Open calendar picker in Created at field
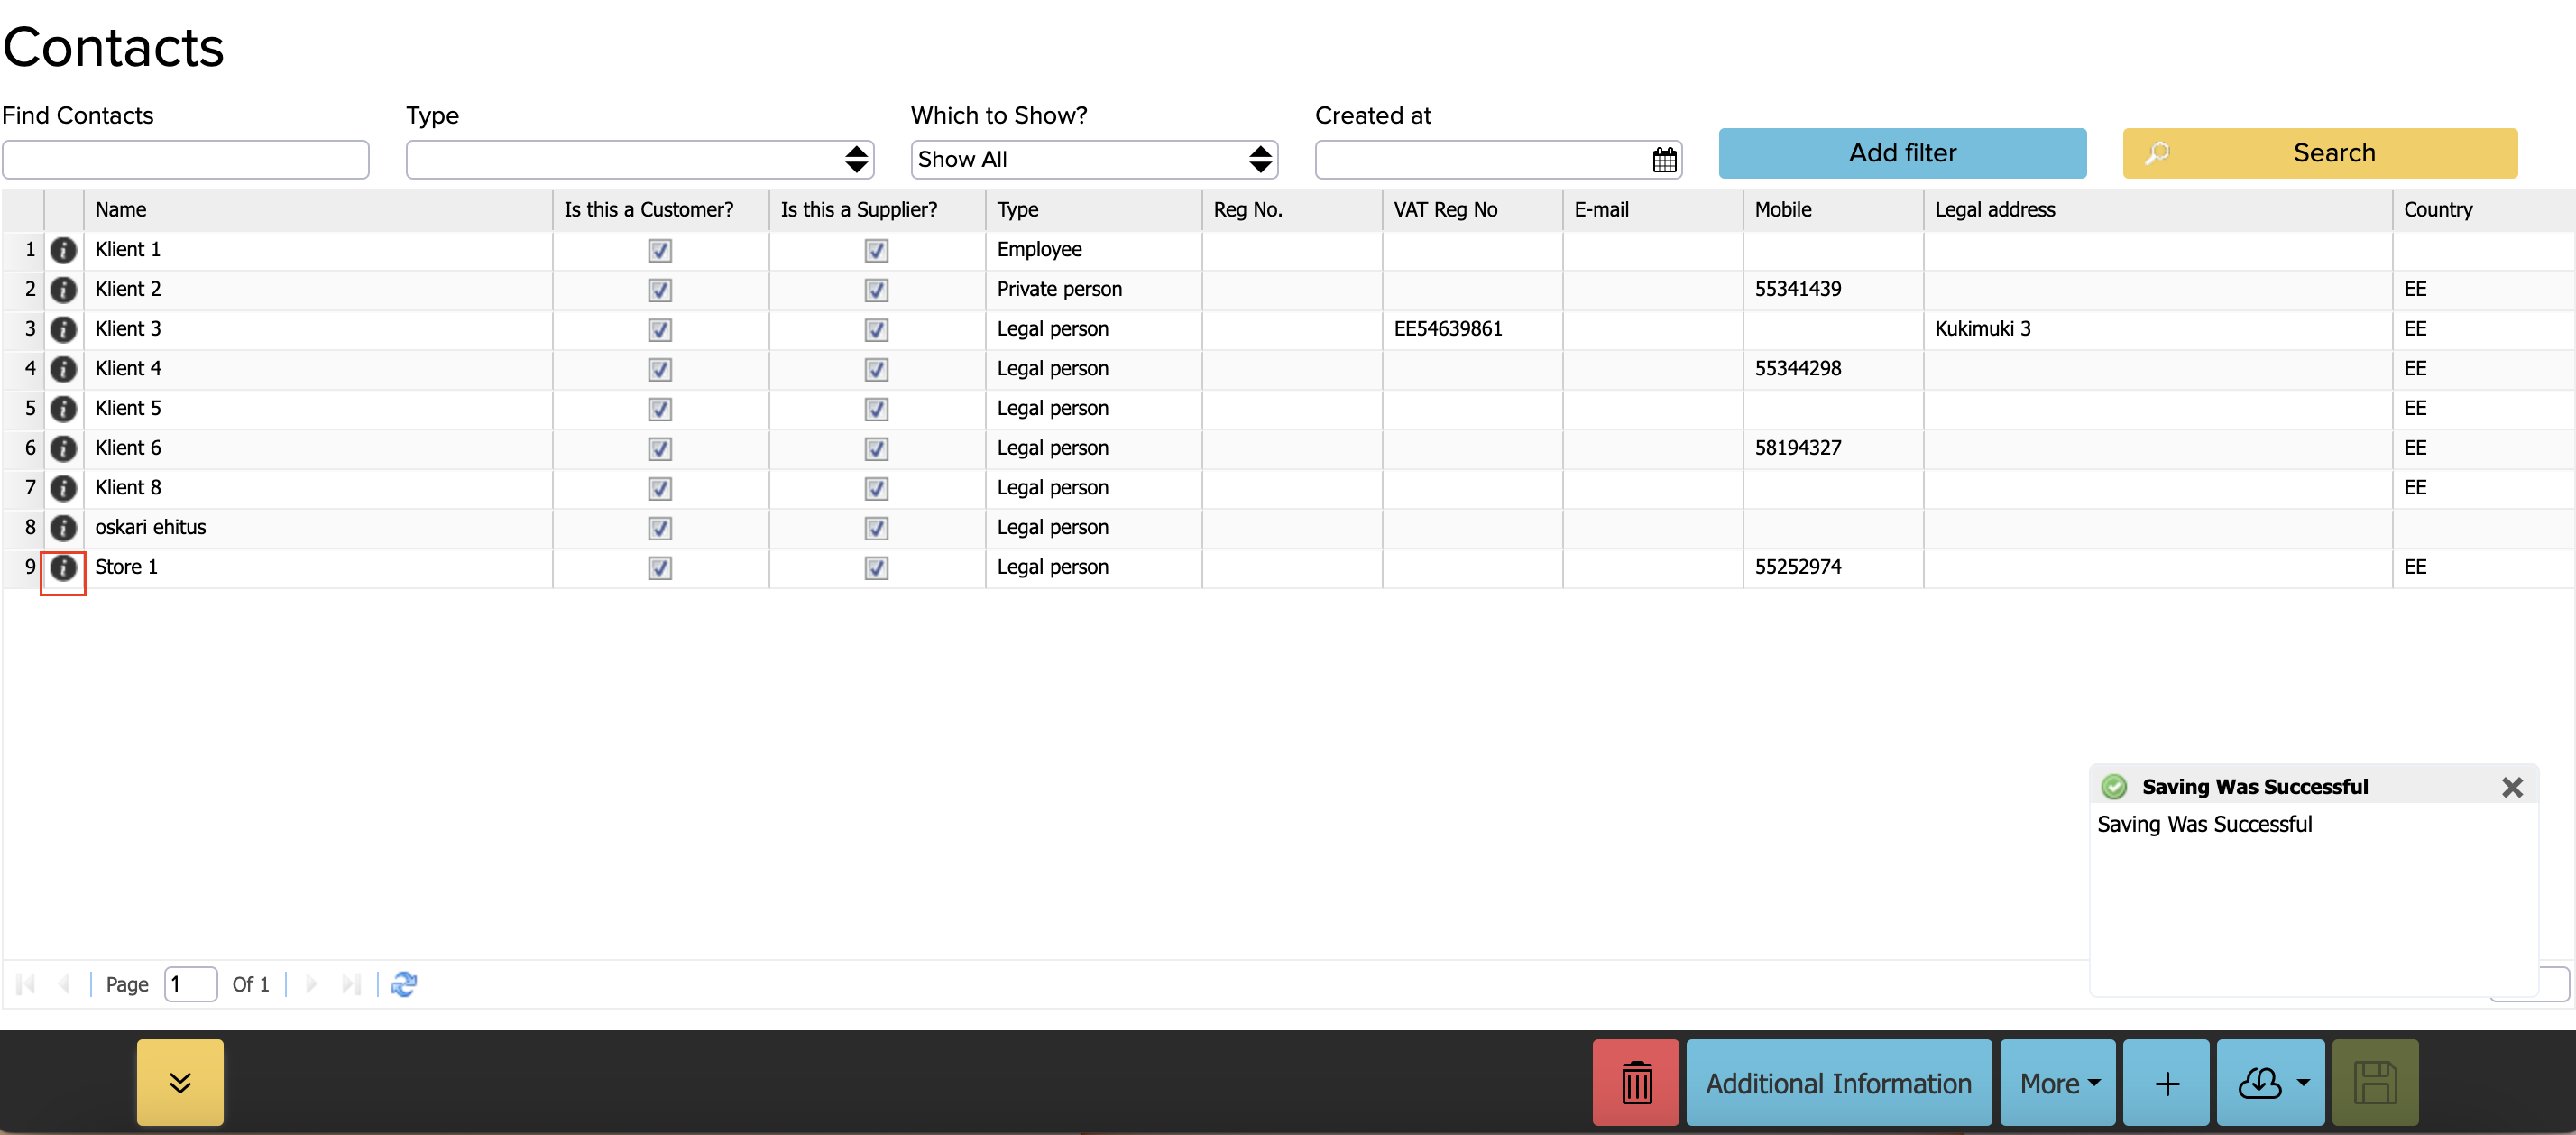Image resolution: width=2576 pixels, height=1135 pixels. [x=1663, y=160]
